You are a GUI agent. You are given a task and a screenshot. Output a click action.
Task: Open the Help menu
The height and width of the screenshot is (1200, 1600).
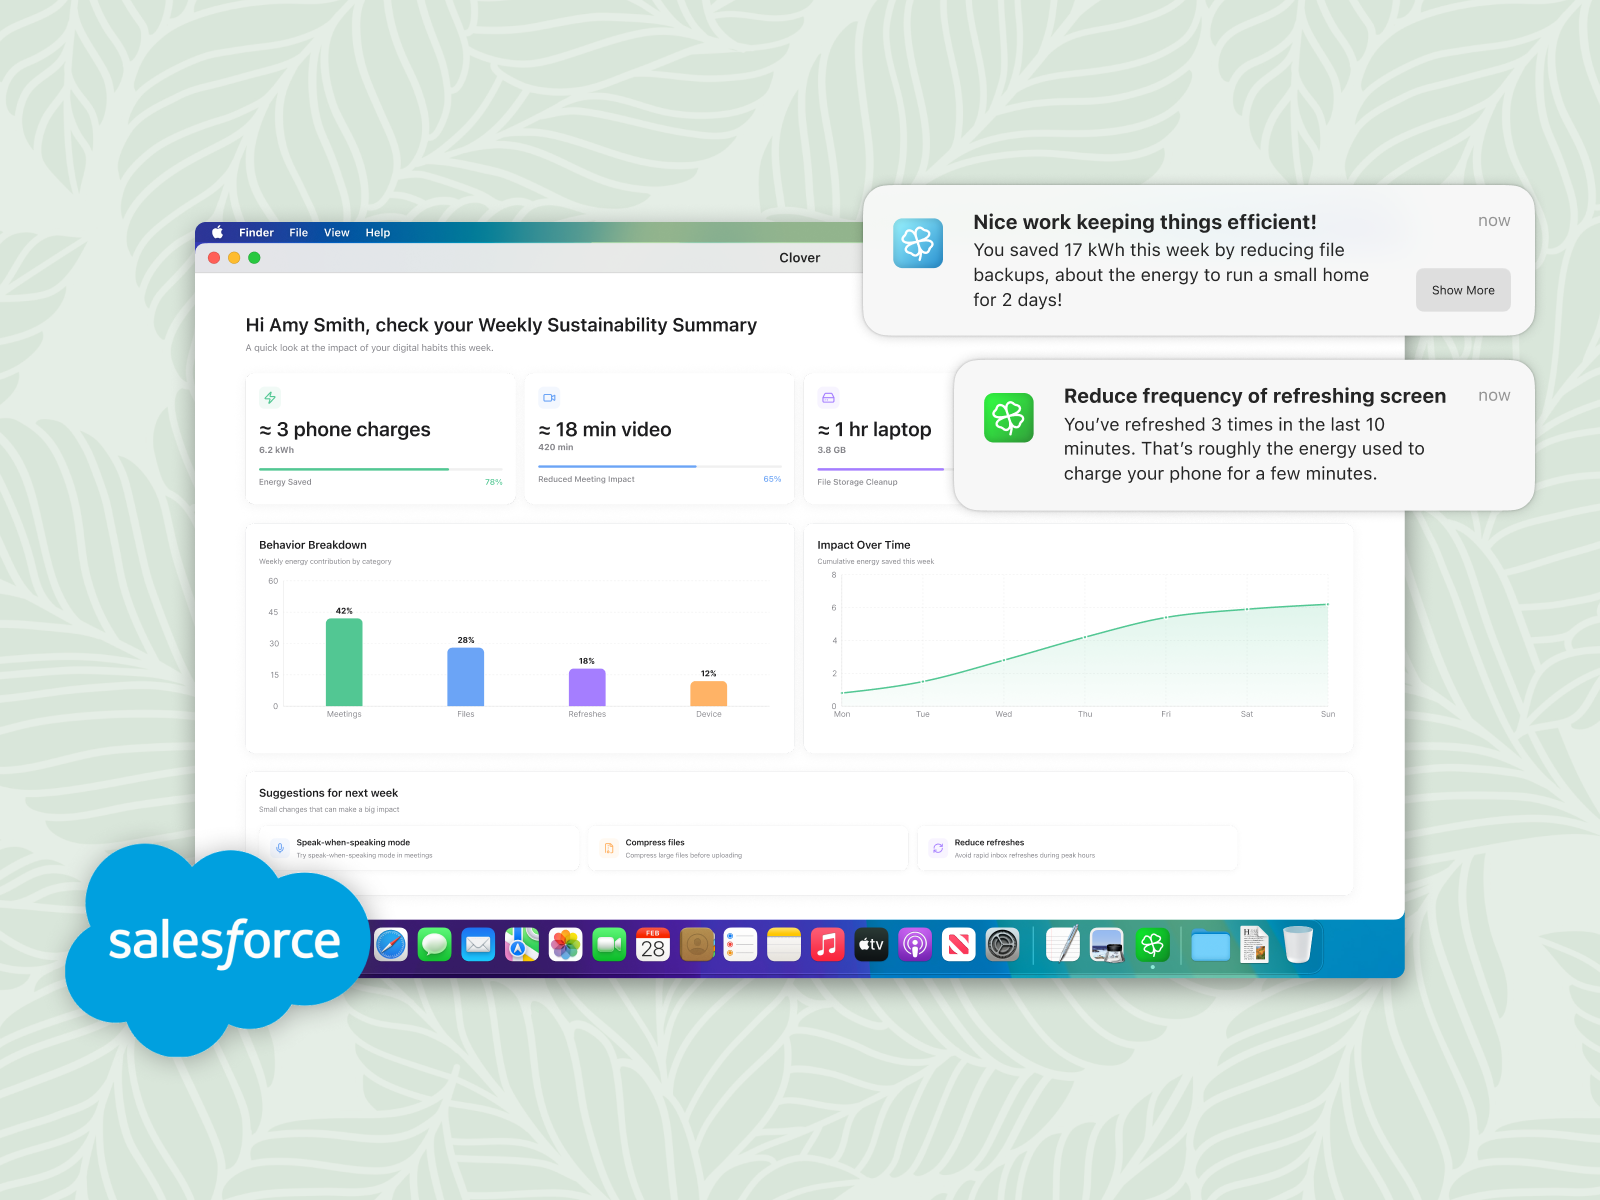pyautogui.click(x=378, y=233)
